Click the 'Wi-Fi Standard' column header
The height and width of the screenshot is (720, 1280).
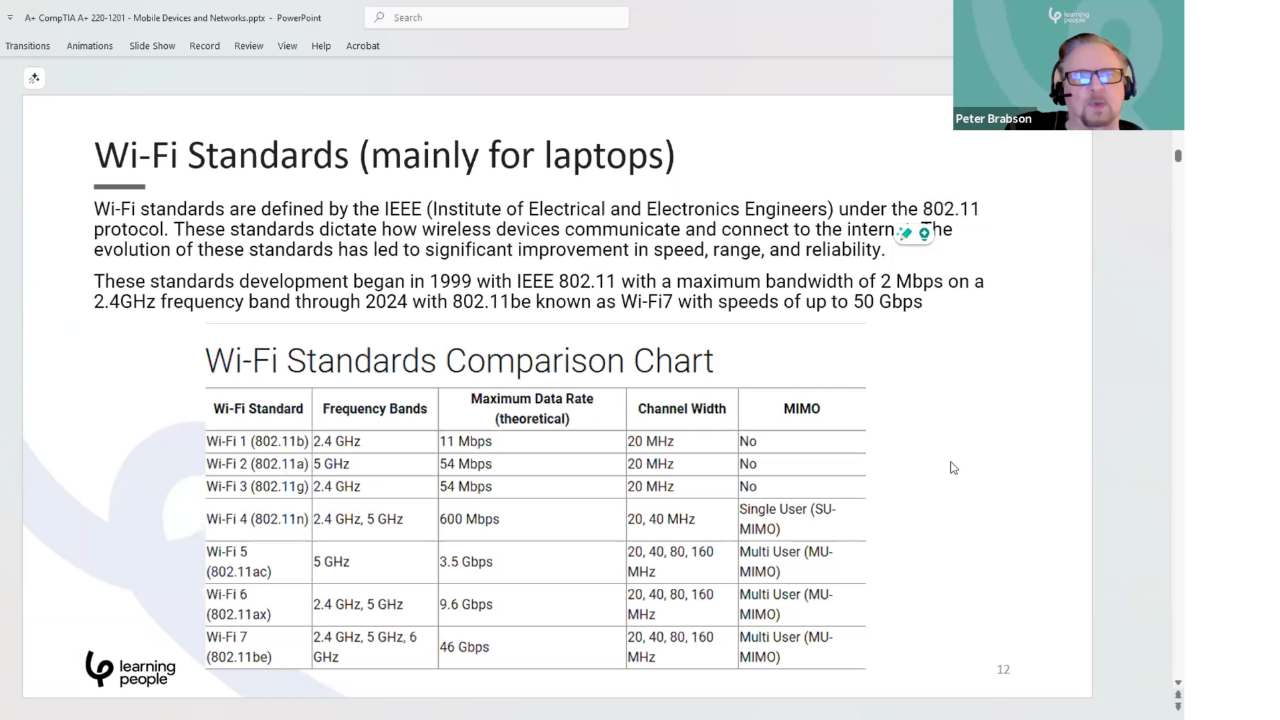click(258, 409)
